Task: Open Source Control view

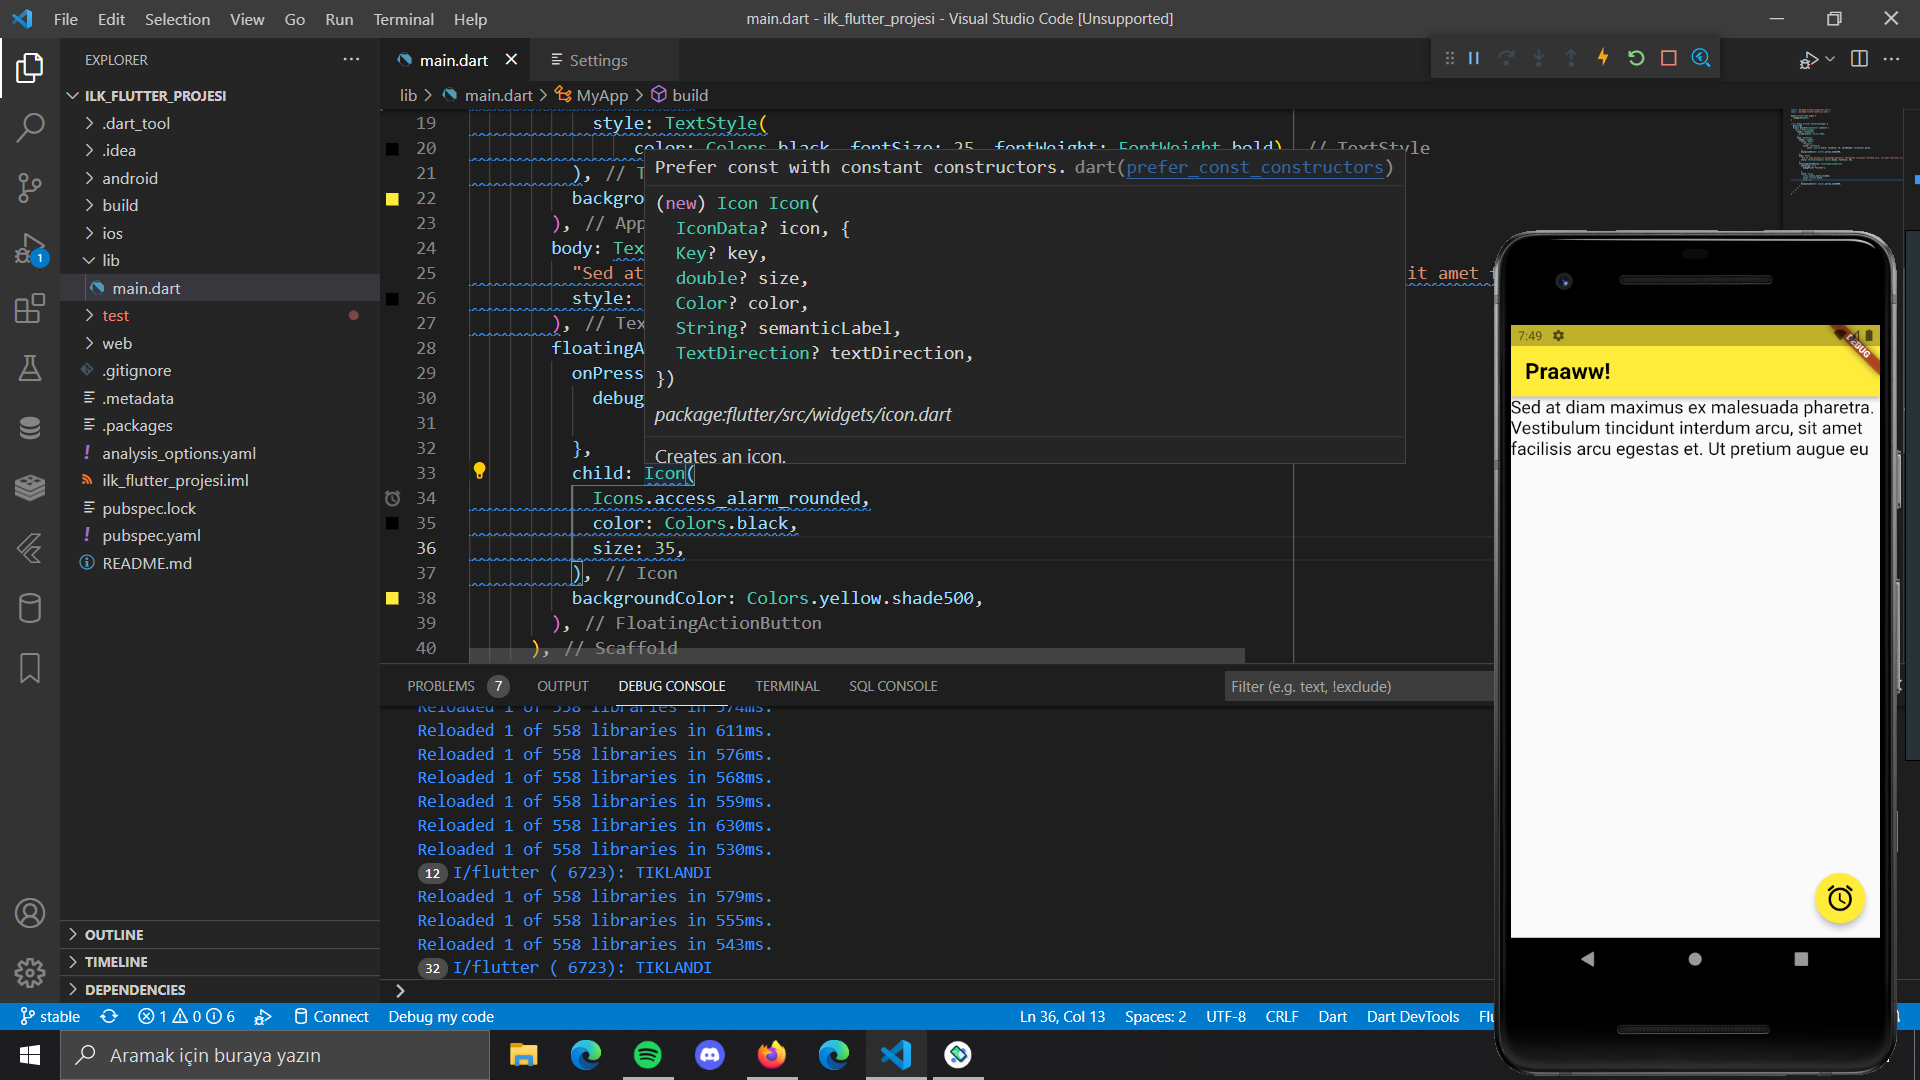Action: [30, 187]
